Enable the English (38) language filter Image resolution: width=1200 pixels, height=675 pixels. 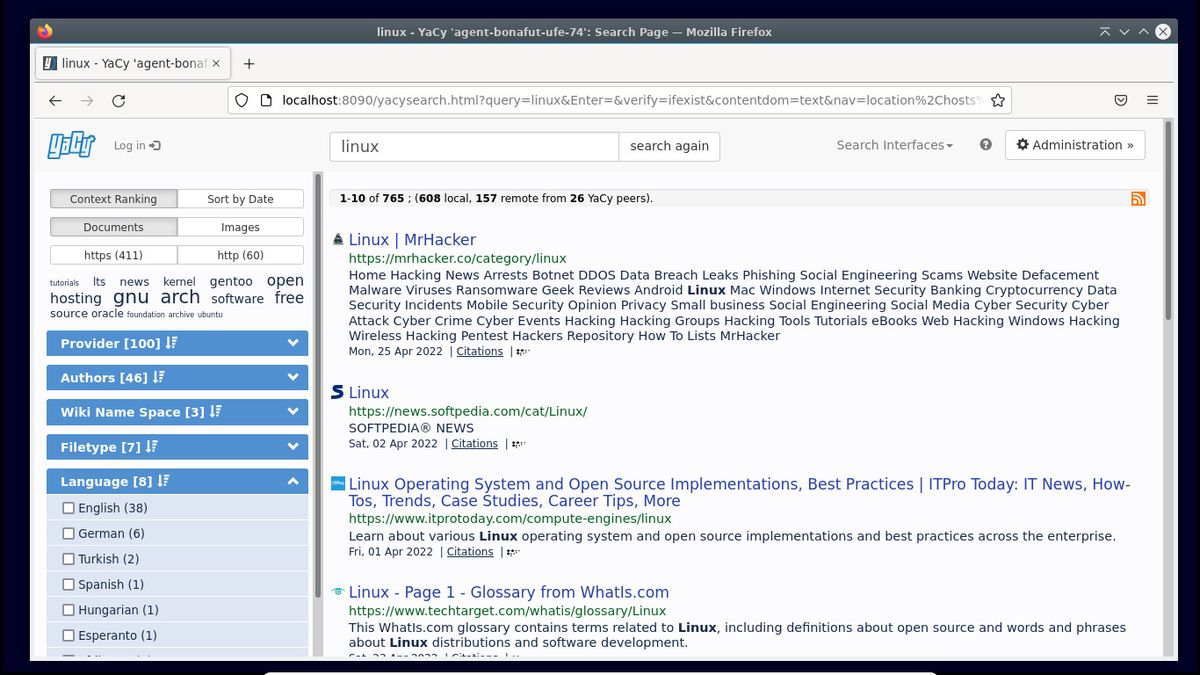(x=68, y=508)
